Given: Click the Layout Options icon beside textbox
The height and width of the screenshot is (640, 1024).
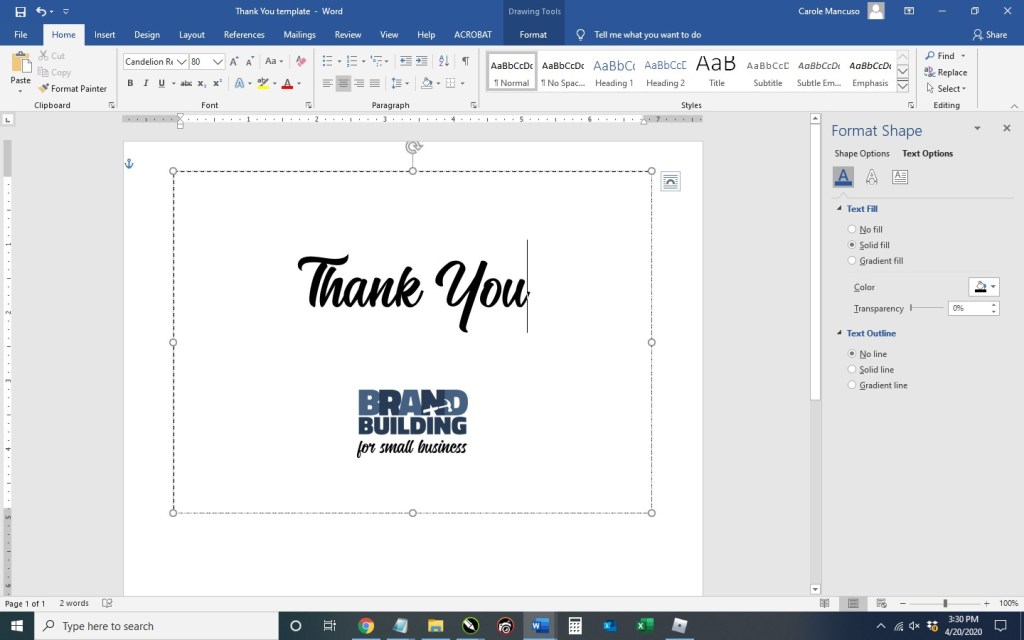Looking at the screenshot, I should (x=670, y=181).
